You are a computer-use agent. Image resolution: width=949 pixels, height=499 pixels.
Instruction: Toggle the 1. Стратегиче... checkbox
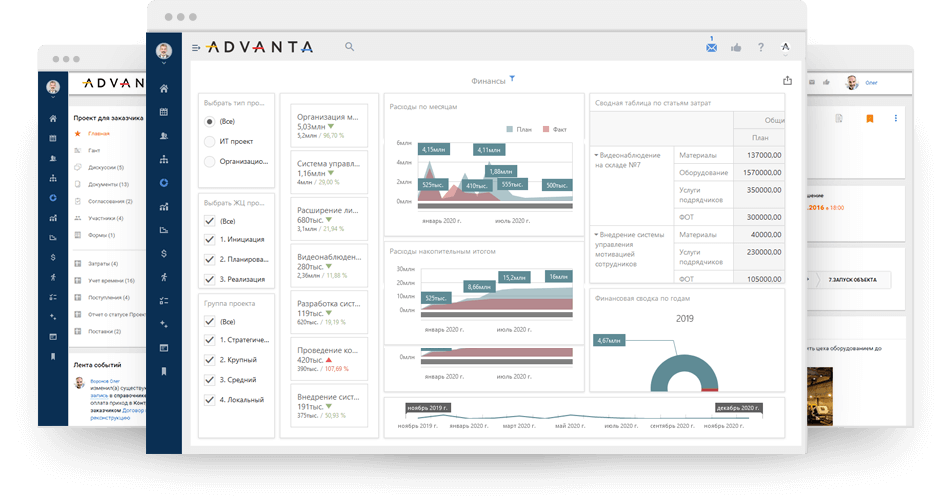point(209,340)
